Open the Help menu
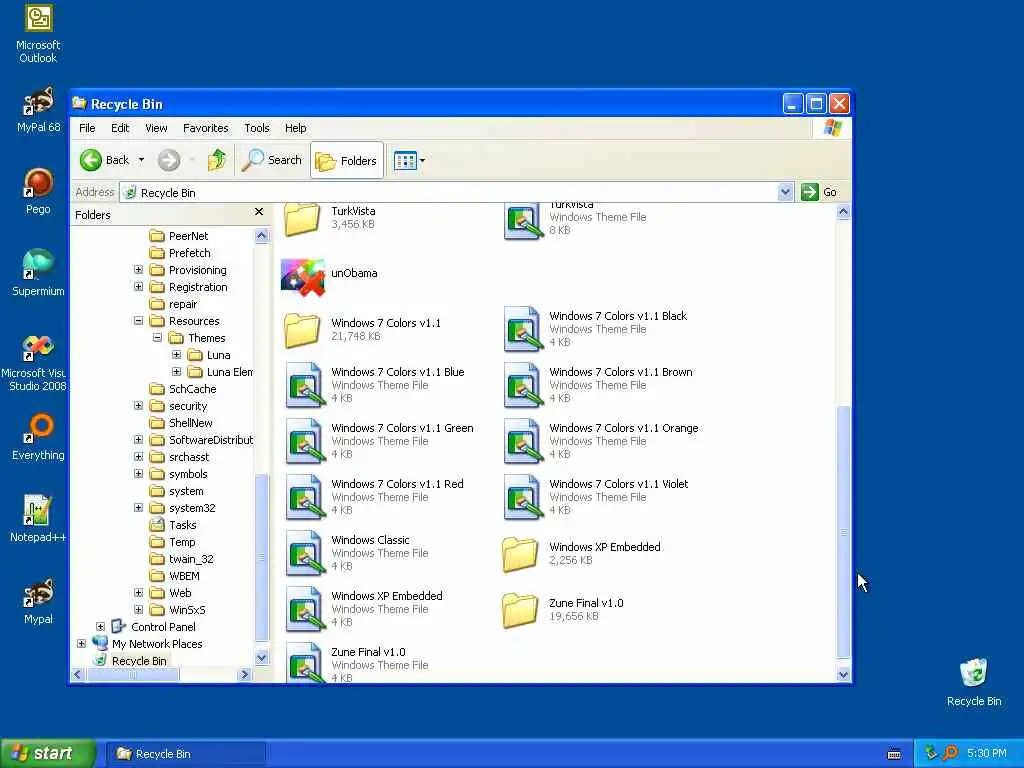Image resolution: width=1024 pixels, height=768 pixels. (295, 128)
